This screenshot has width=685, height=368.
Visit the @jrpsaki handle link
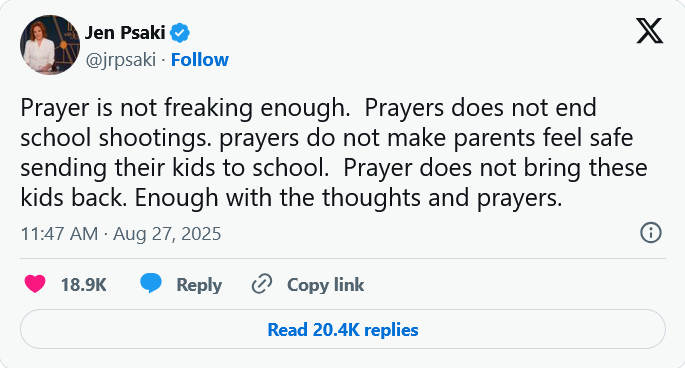click(x=121, y=60)
